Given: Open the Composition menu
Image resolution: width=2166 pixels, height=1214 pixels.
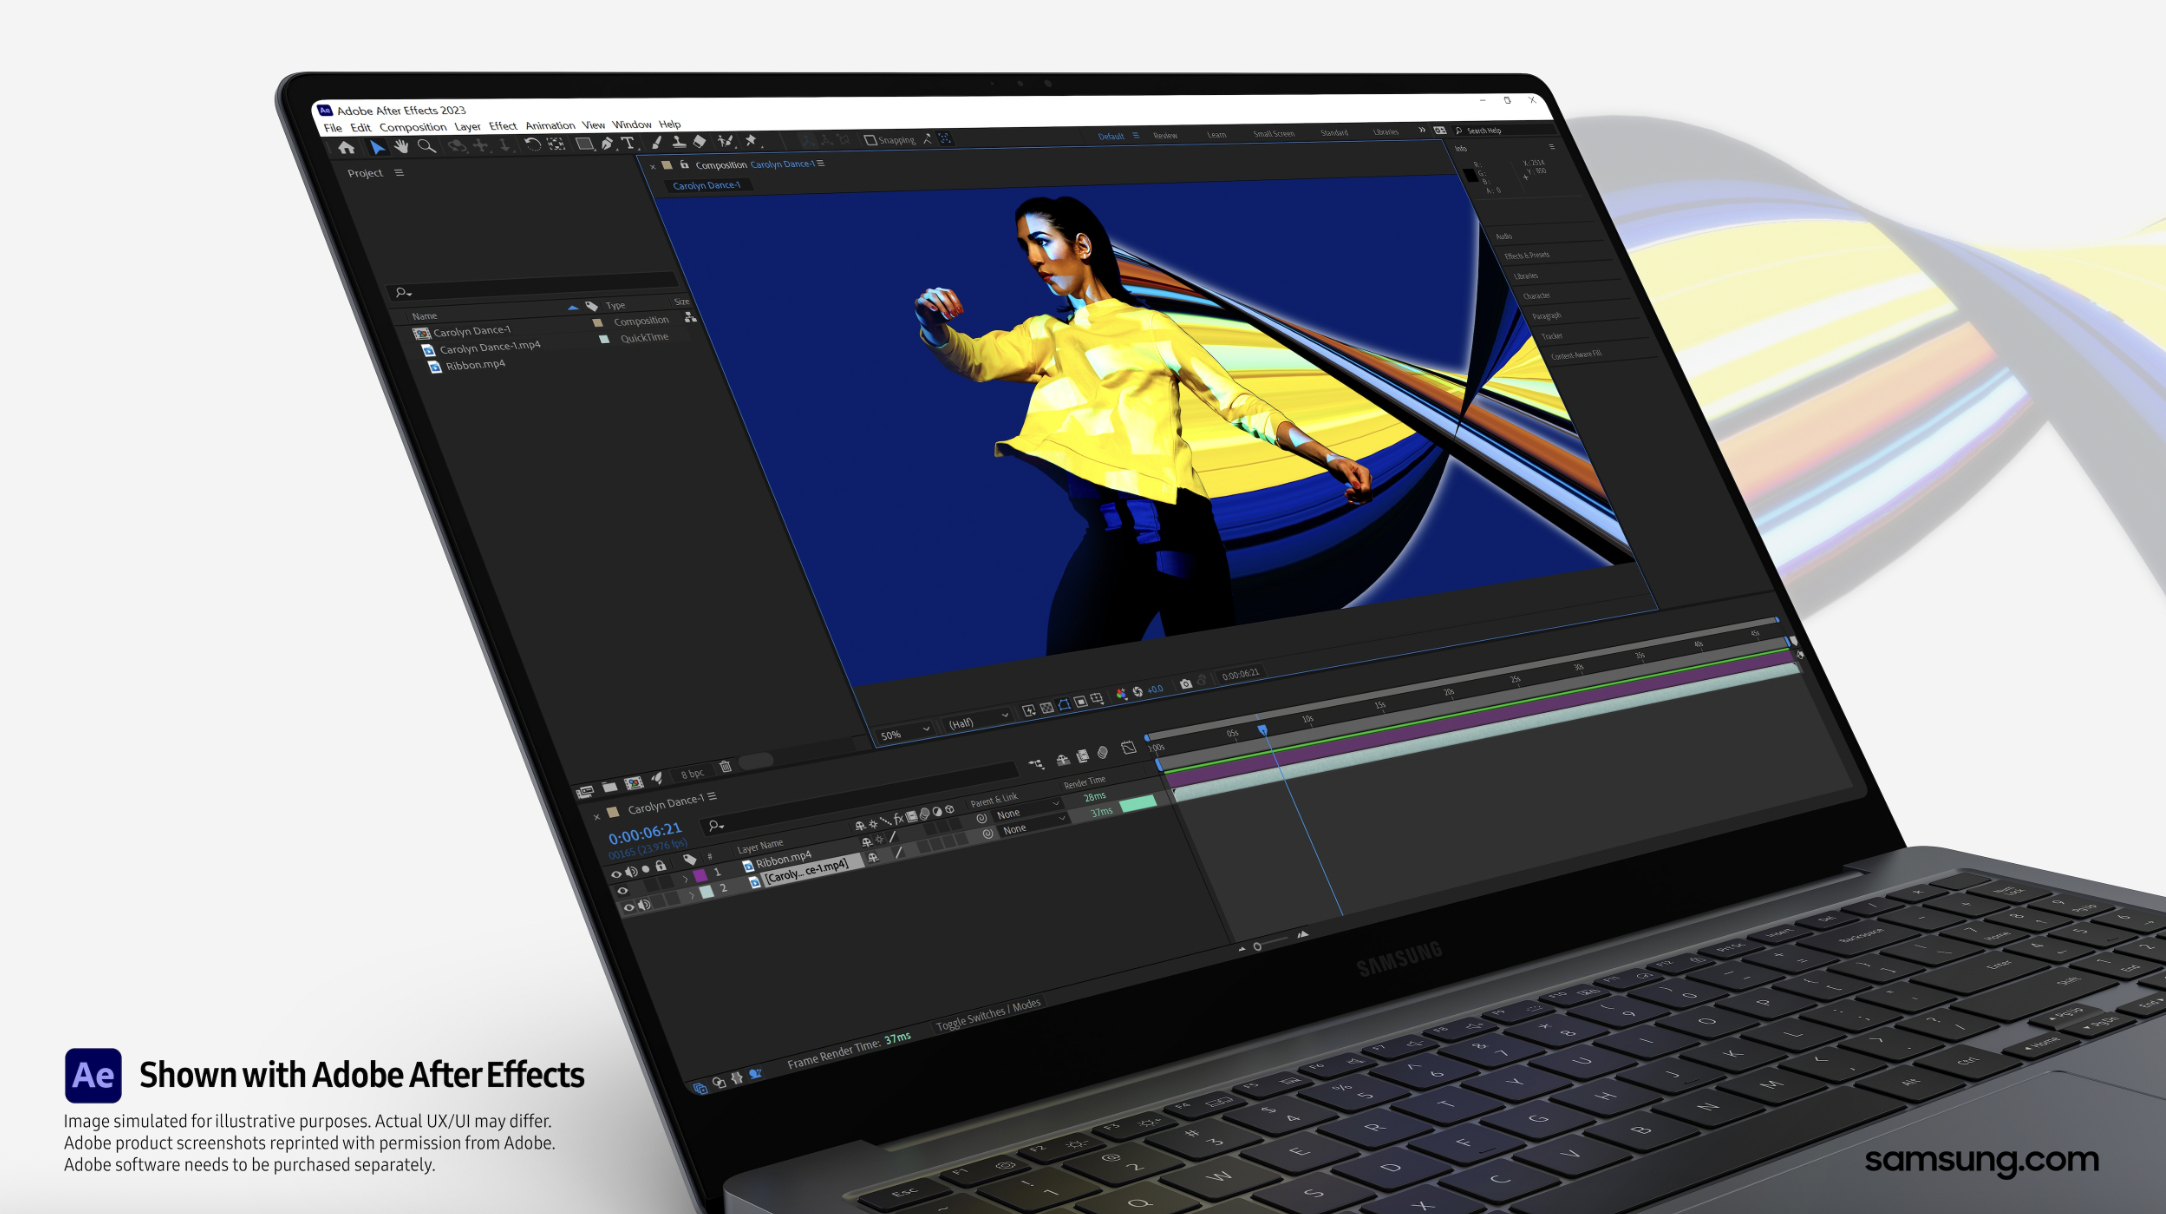Looking at the screenshot, I should (412, 127).
